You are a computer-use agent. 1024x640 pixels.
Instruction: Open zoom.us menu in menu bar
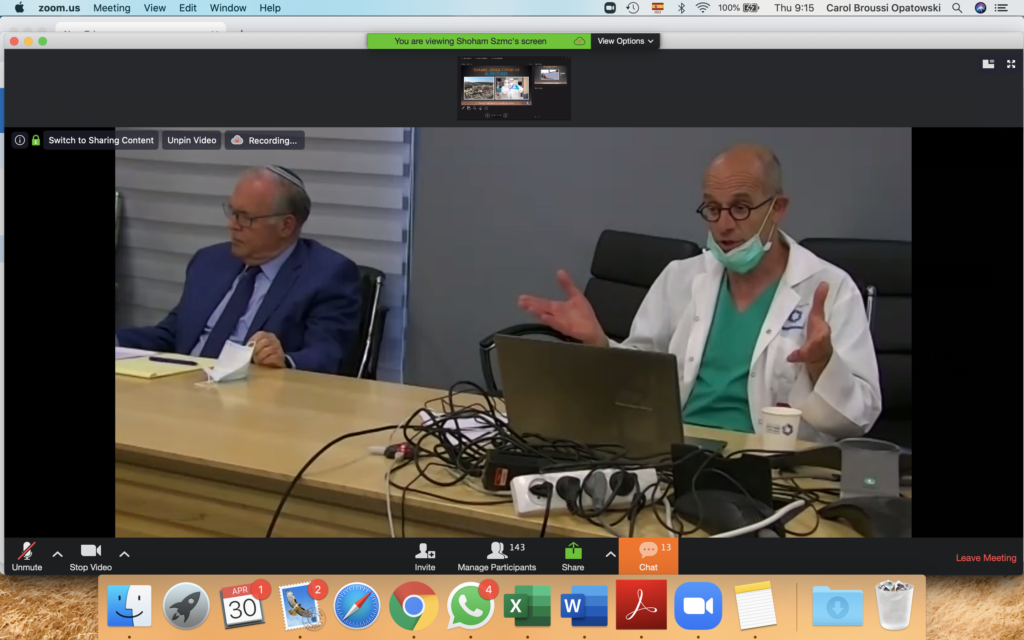59,8
